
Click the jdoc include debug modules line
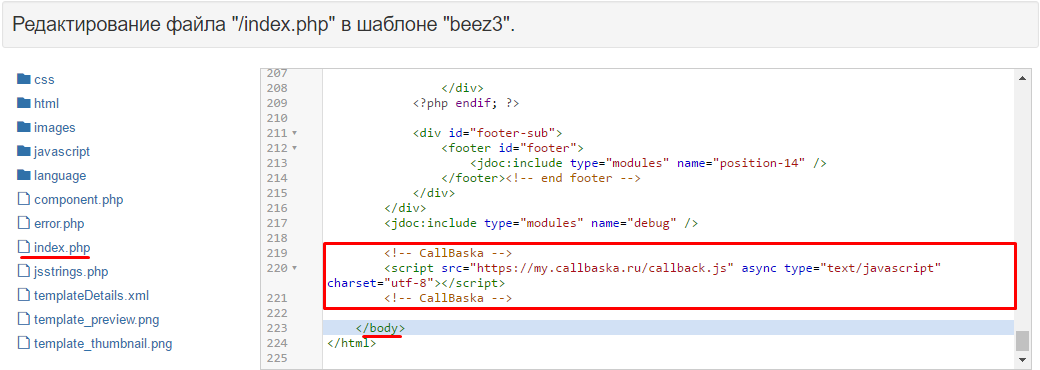[x=541, y=223]
